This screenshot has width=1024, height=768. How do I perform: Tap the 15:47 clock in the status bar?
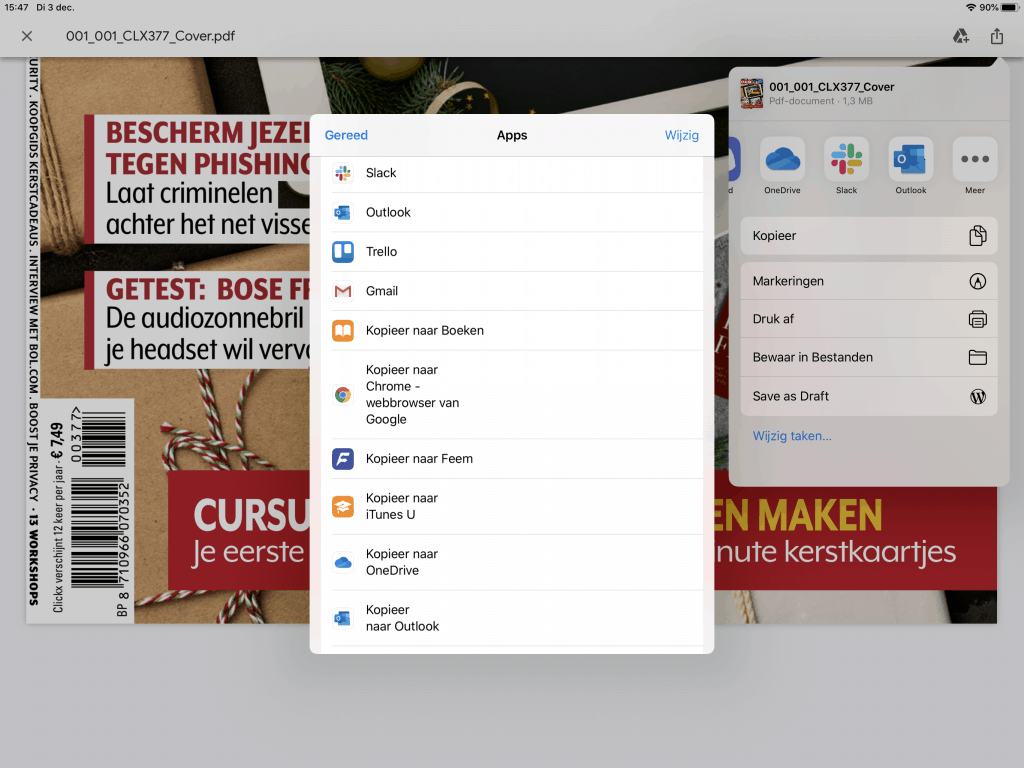coord(16,8)
